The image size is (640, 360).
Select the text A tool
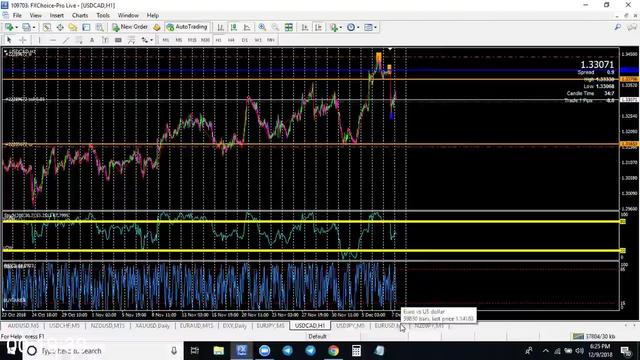(92, 40)
